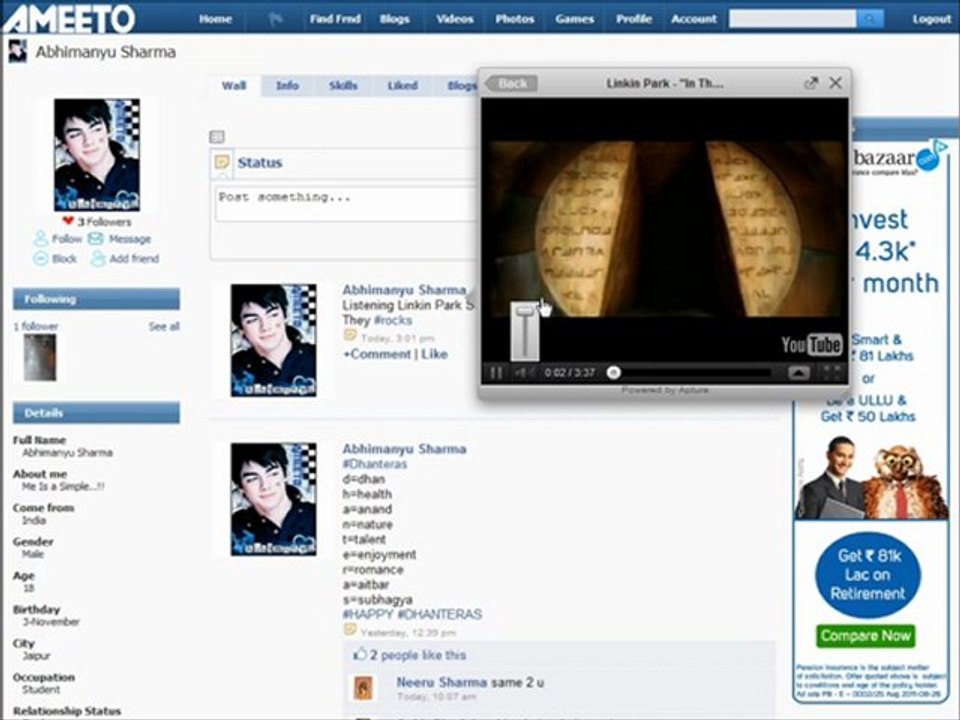Viewport: 960px width, 720px height.
Task: Close the Linkin Park video popup
Action: tap(835, 83)
